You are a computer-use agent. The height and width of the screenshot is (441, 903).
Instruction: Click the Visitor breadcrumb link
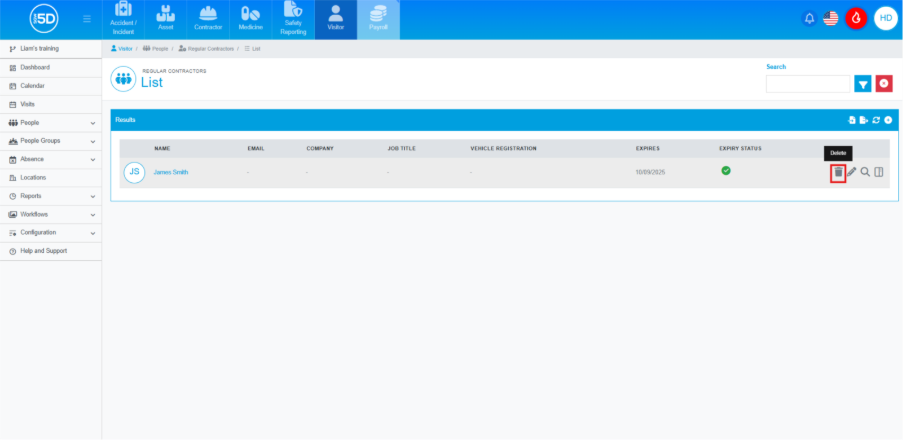coord(121,48)
